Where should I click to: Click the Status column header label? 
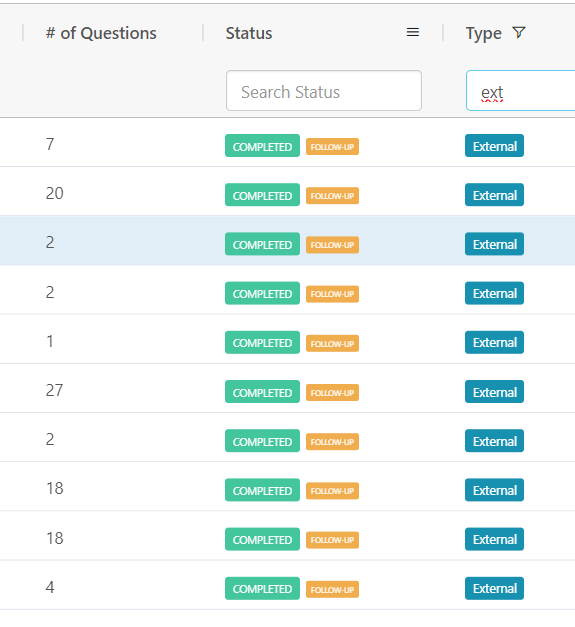249,33
